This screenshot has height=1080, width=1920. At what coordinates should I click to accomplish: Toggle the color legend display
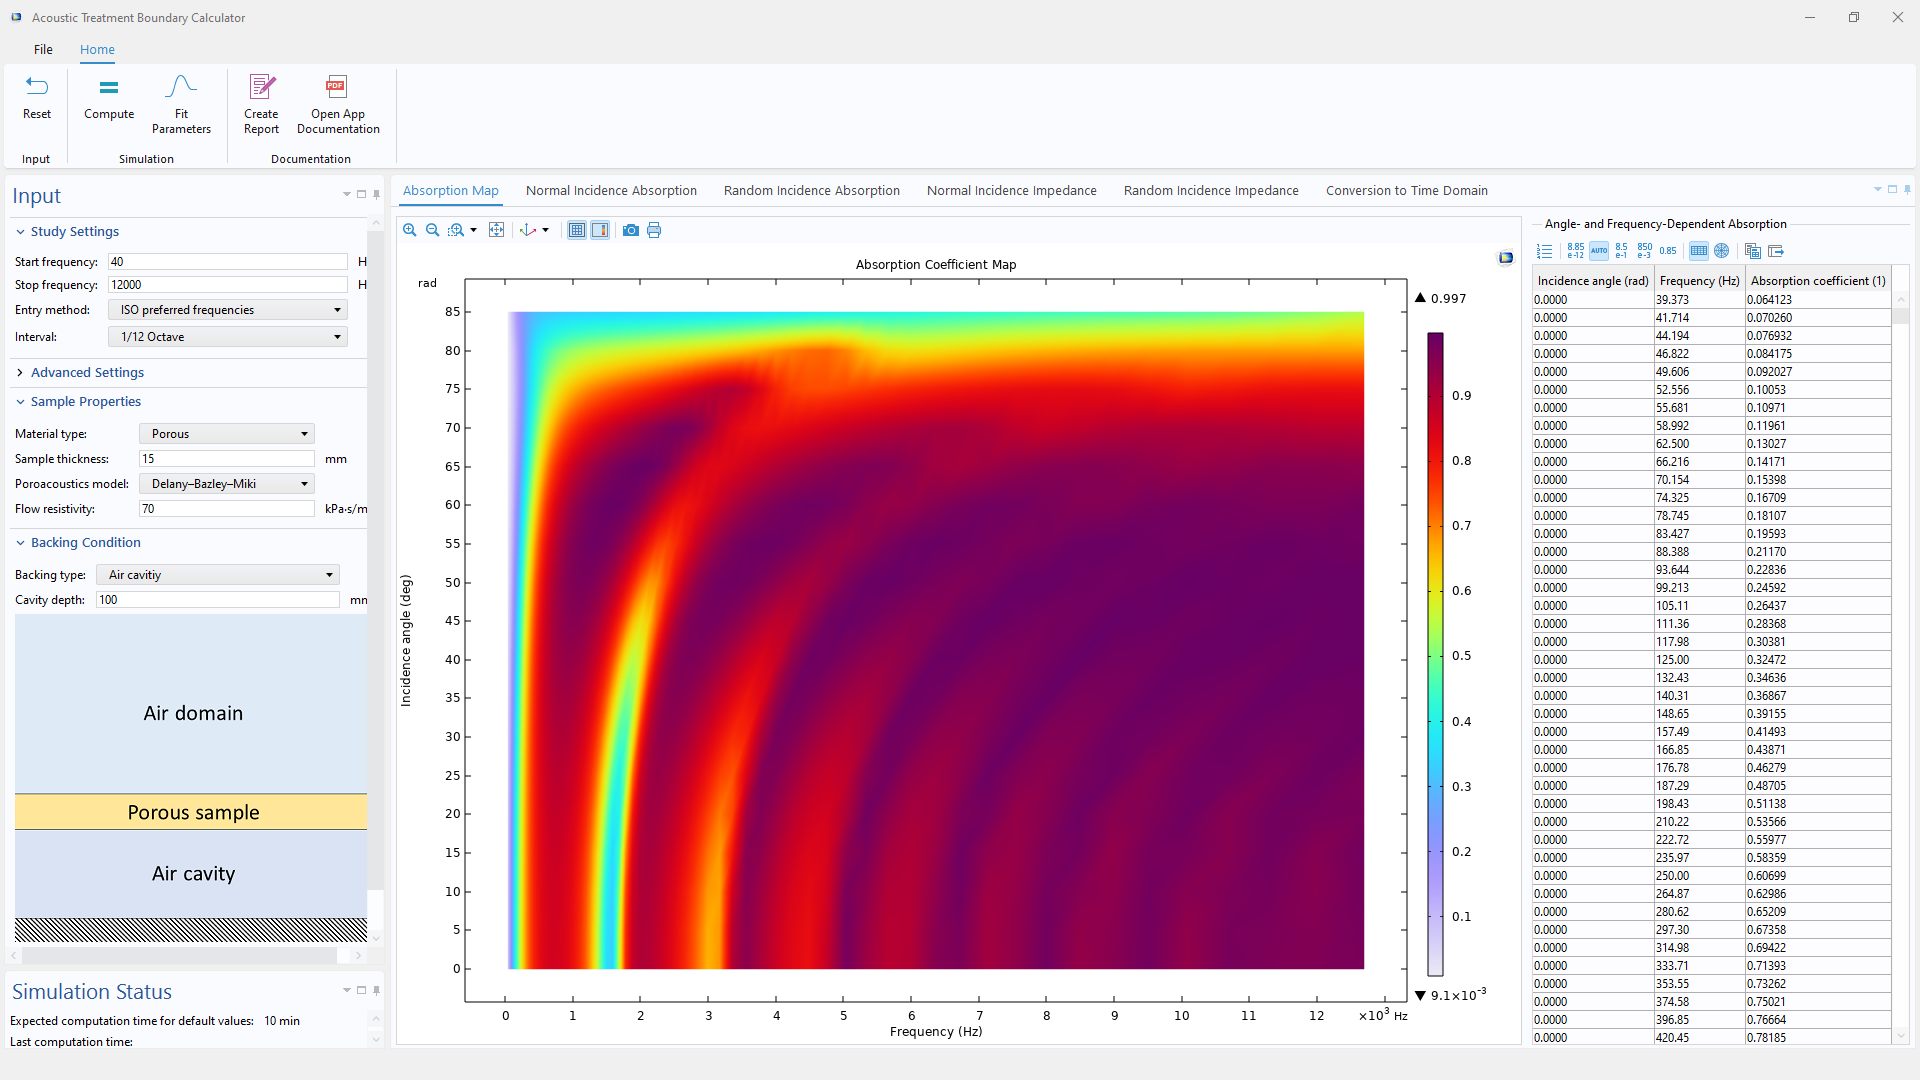pos(600,230)
